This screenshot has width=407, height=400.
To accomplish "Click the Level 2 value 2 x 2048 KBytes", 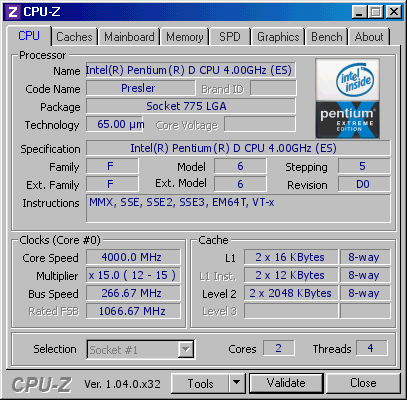I will coord(291,293).
